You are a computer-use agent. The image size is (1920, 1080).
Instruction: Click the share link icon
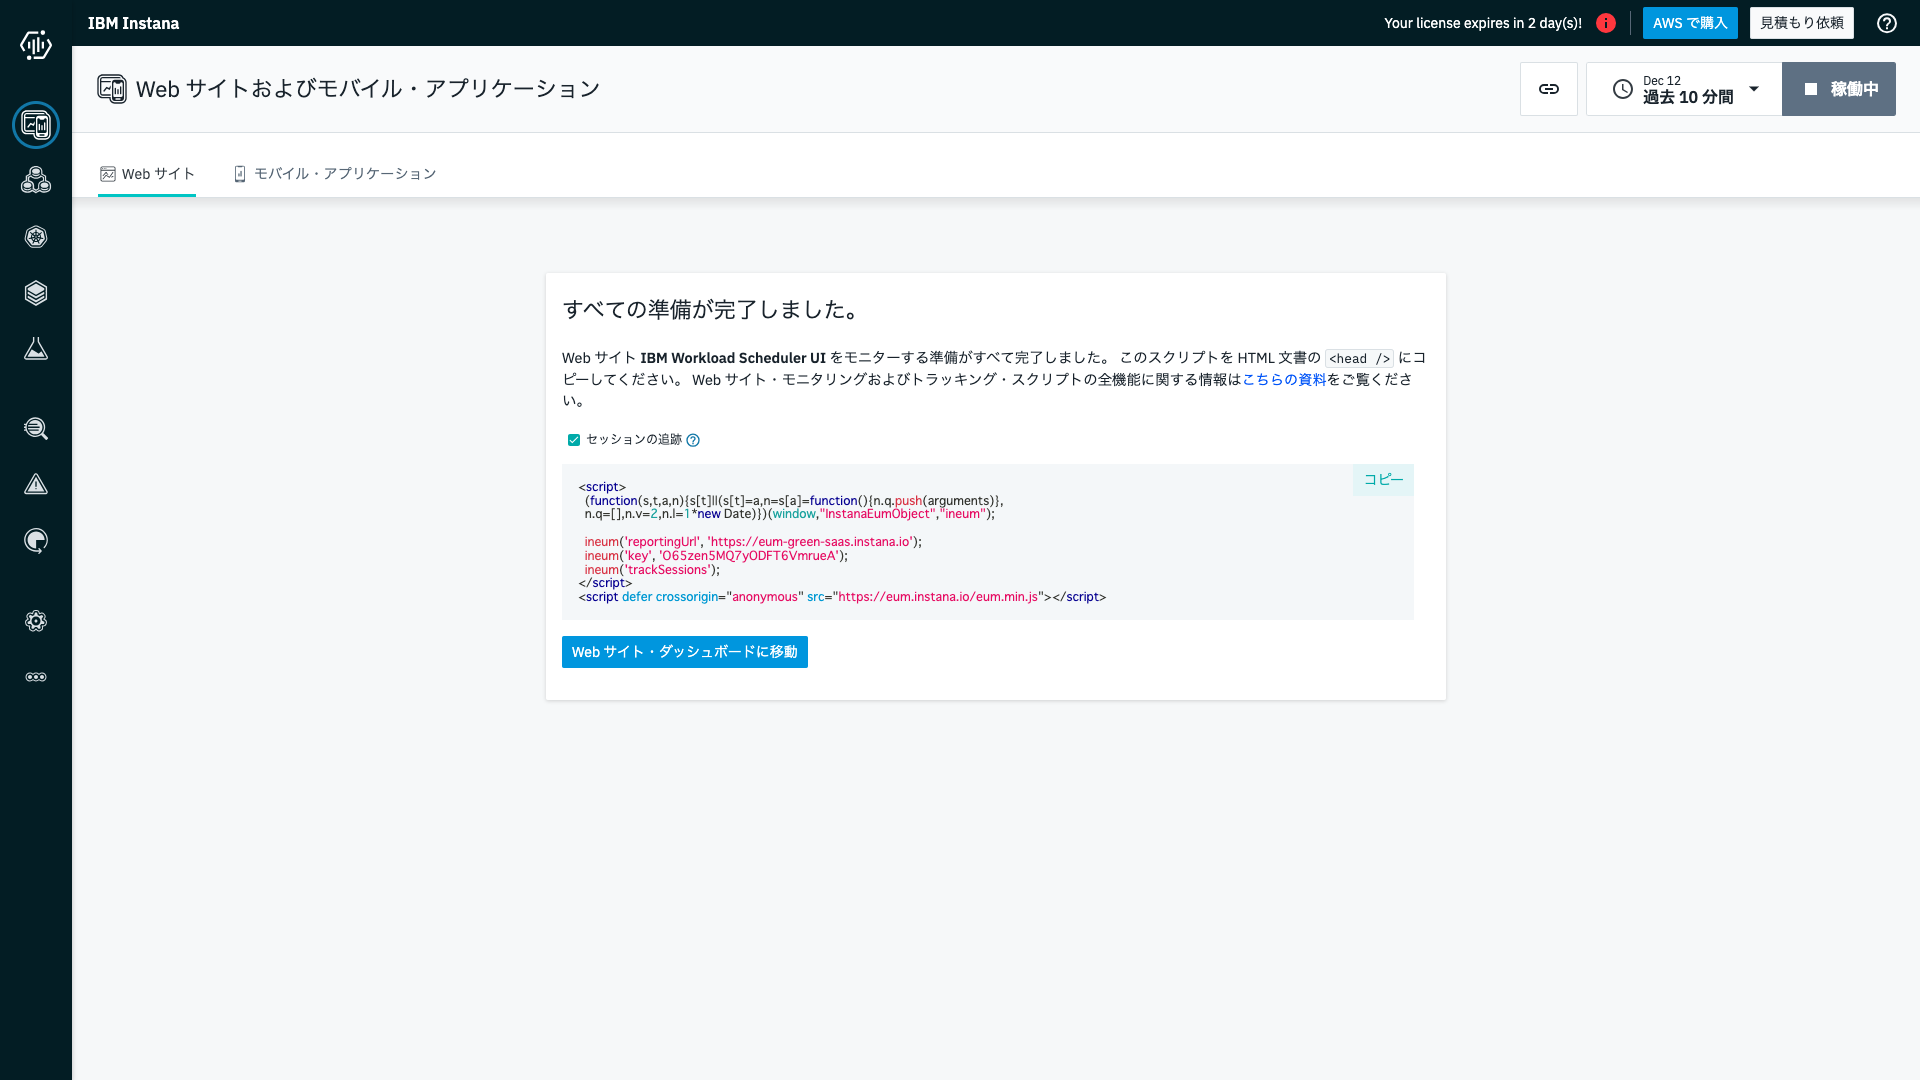pos(1548,88)
